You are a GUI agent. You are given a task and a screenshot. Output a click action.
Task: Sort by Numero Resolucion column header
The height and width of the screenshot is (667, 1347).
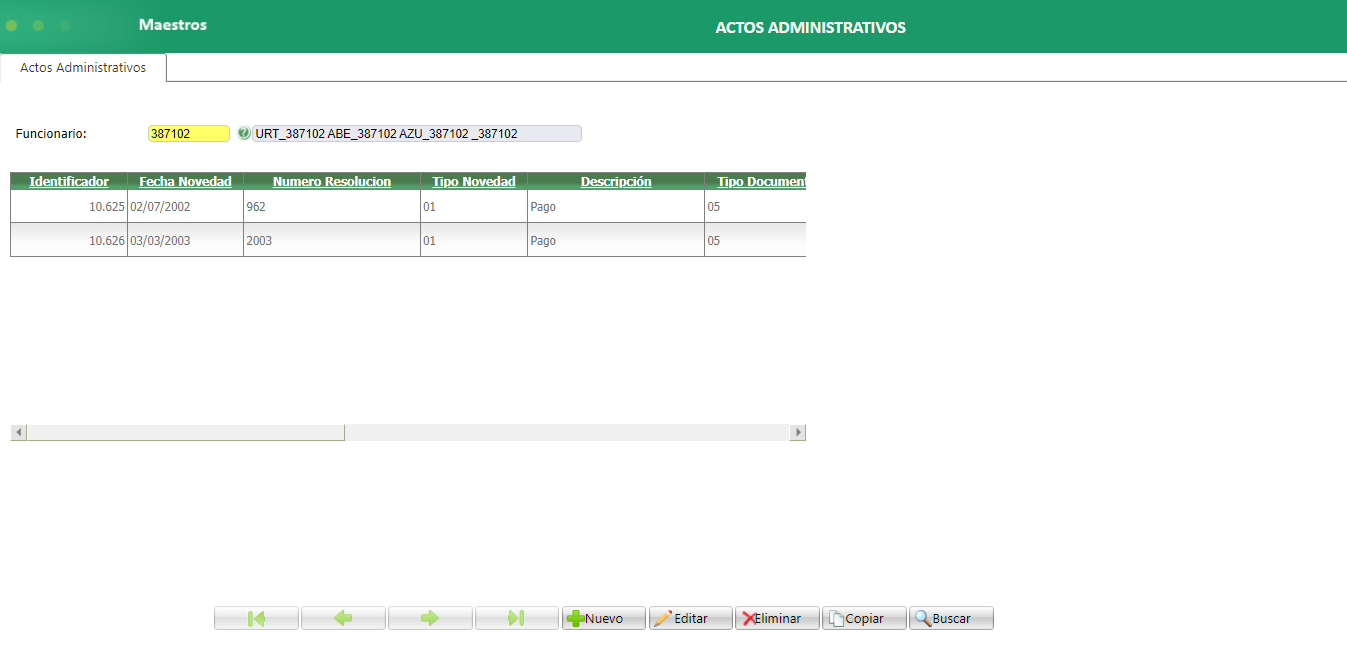point(332,181)
